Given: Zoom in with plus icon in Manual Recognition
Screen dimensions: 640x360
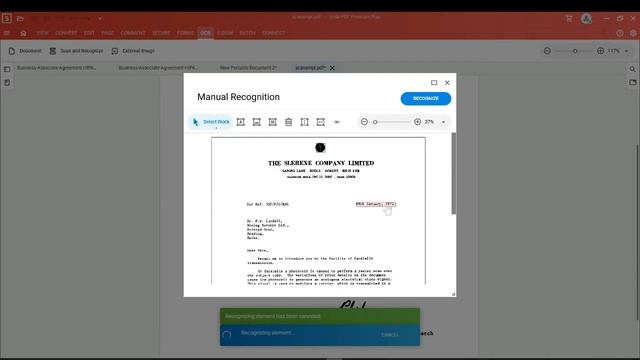Looking at the screenshot, I should click(418, 122).
